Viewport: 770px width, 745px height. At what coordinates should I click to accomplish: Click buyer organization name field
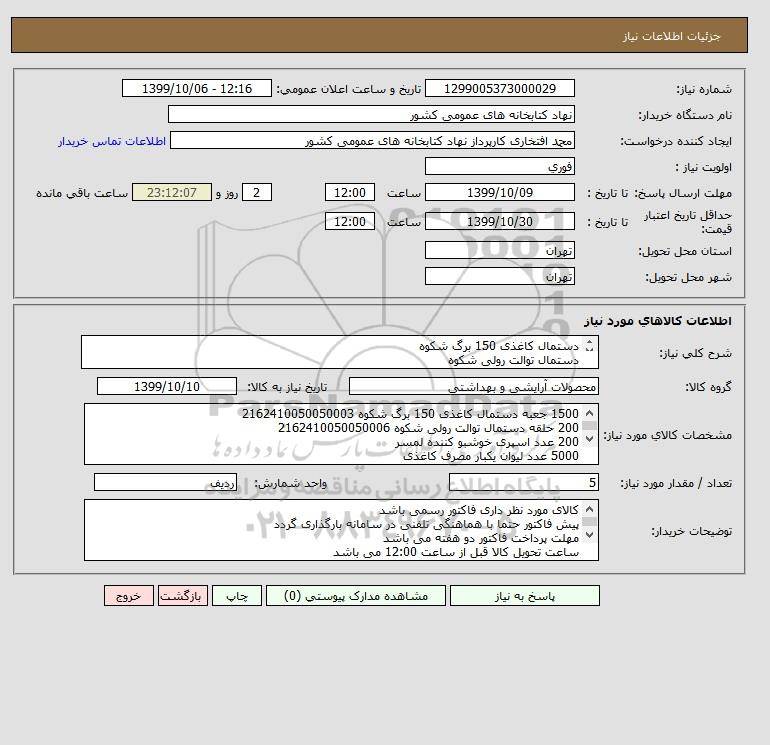click(371, 114)
